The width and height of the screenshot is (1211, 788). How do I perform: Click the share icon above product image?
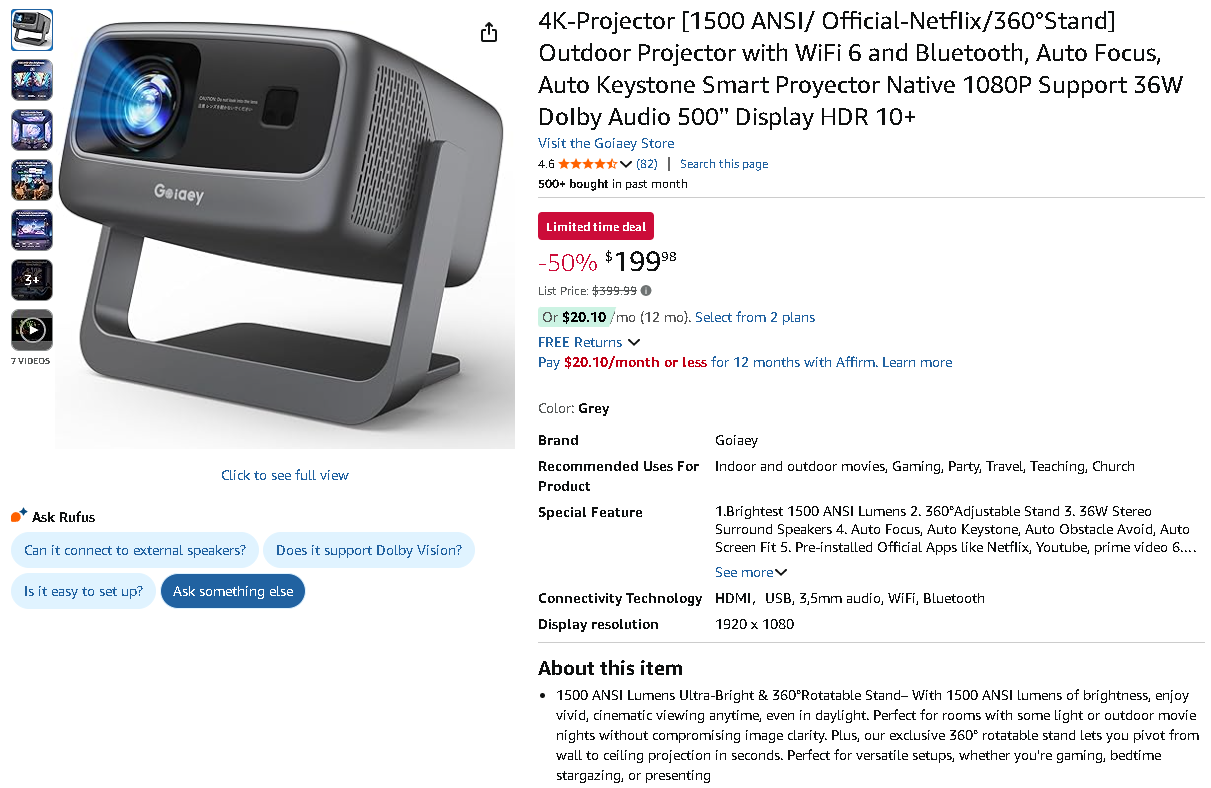click(x=488, y=33)
